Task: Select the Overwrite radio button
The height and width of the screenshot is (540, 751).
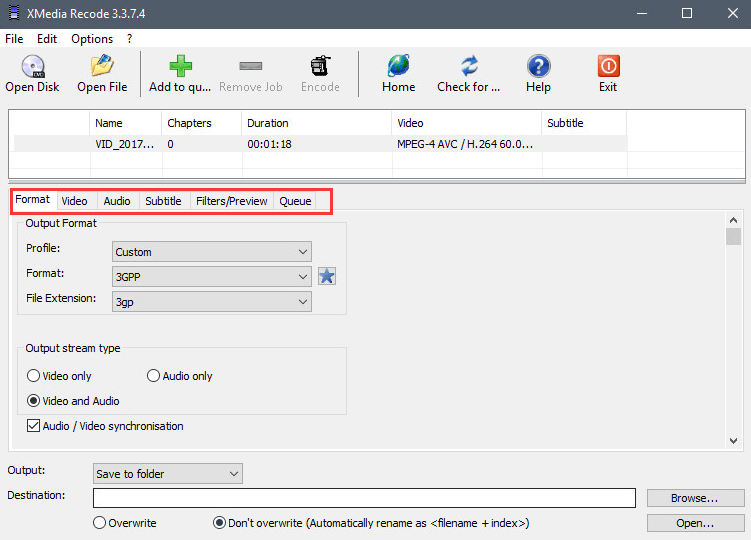Action: [99, 523]
